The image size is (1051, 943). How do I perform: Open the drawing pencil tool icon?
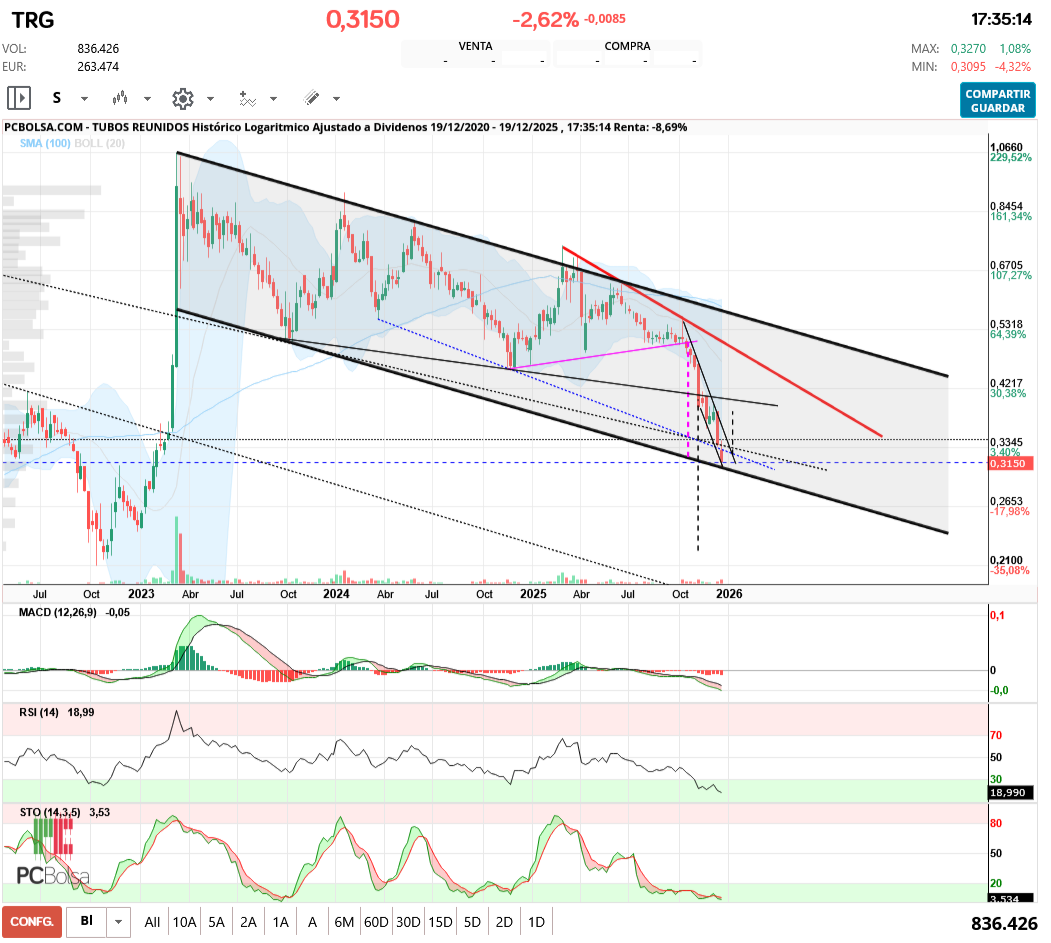click(x=313, y=98)
